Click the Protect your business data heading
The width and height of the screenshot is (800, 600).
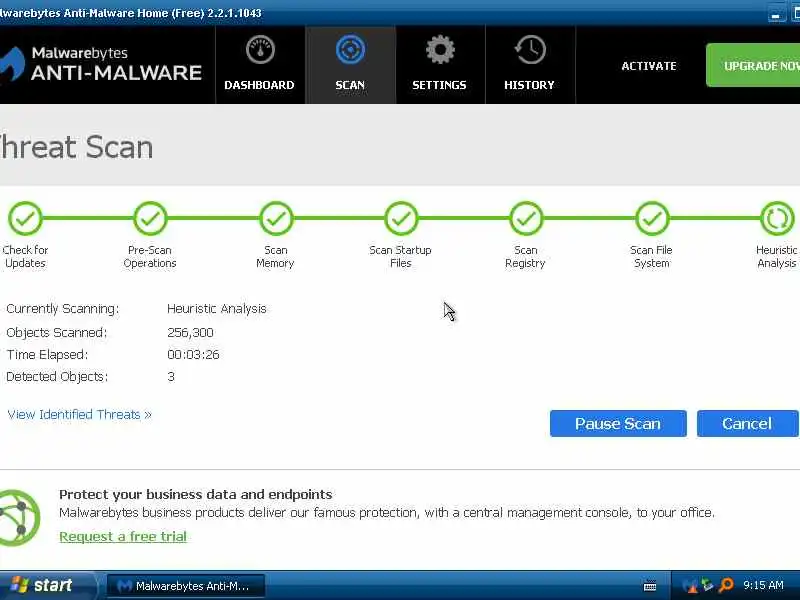pyautogui.click(x=195, y=494)
